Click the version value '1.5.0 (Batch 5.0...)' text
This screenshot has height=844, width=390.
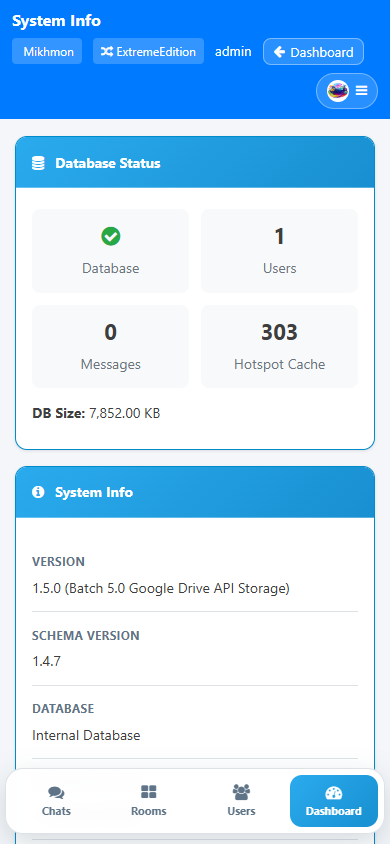click(x=161, y=589)
